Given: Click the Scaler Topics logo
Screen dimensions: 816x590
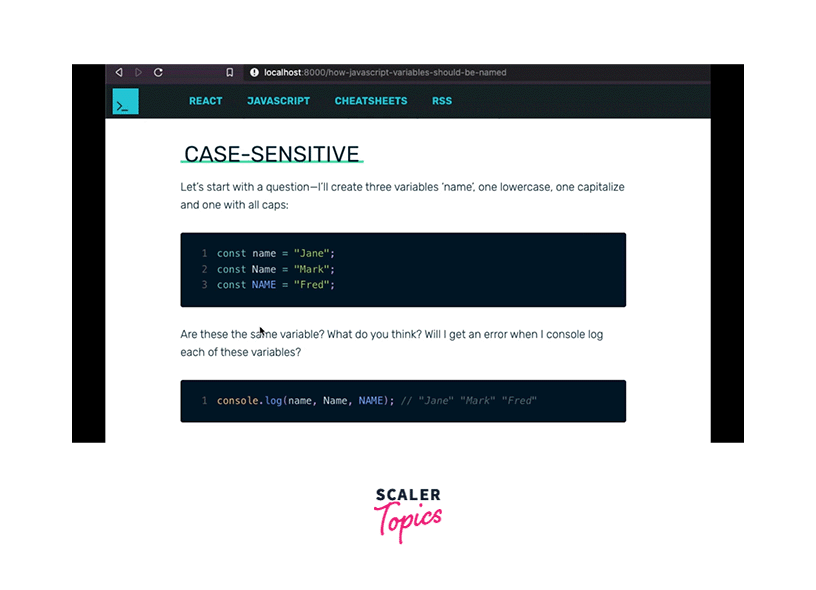Looking at the screenshot, I should point(408,515).
